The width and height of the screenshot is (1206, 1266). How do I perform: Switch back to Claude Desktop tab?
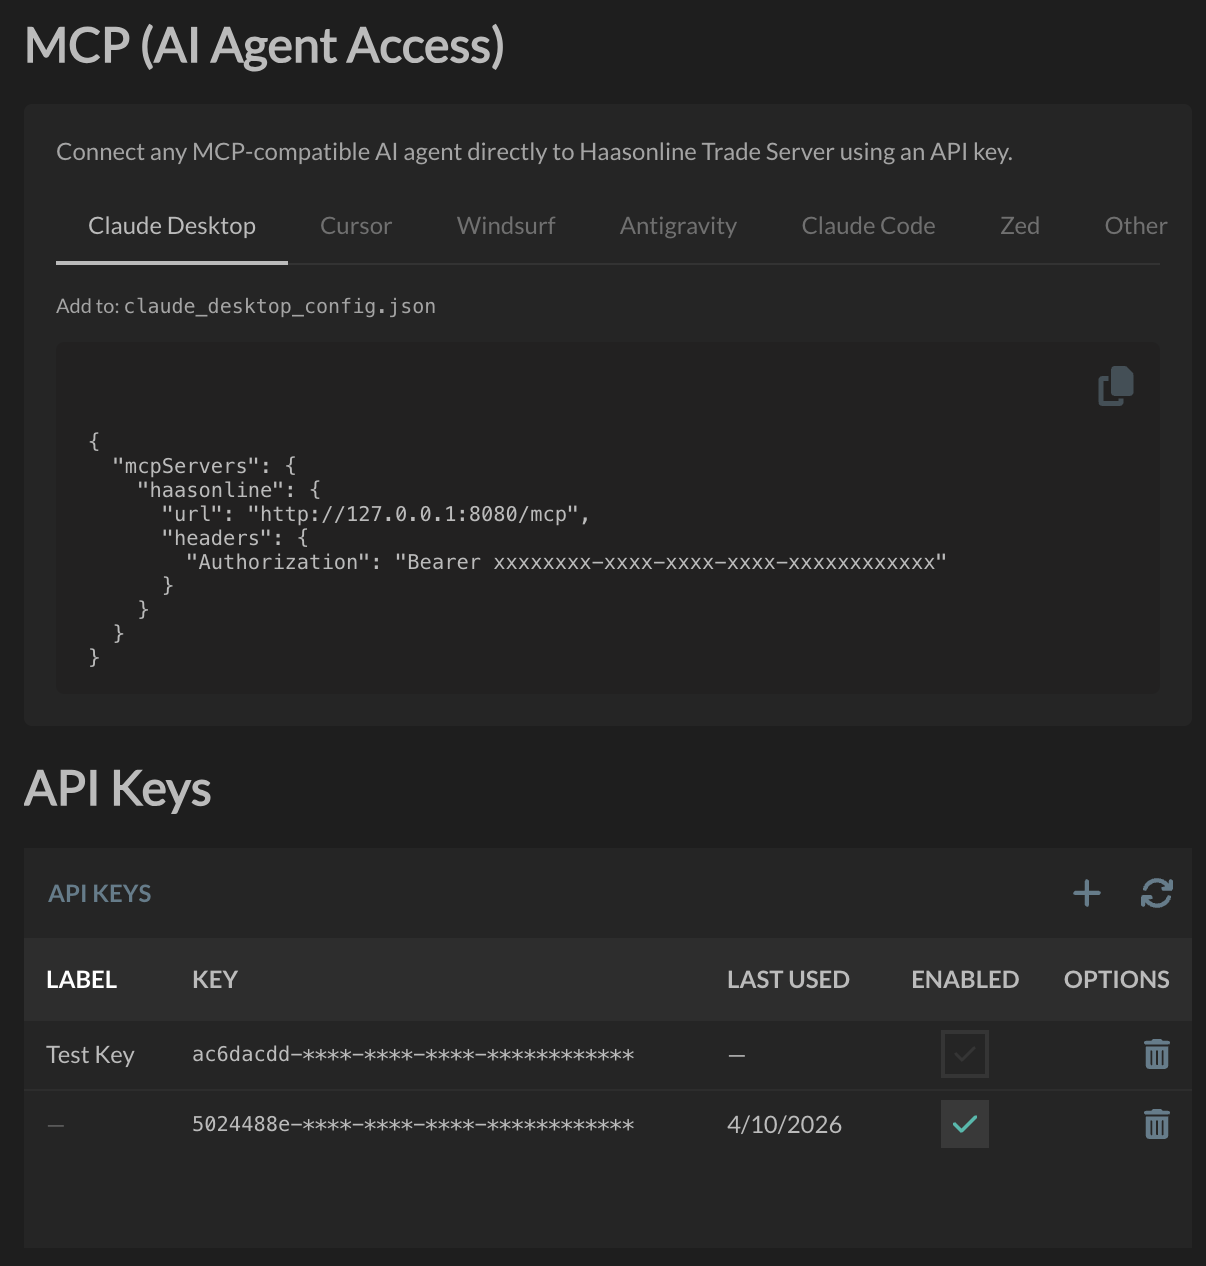pyautogui.click(x=171, y=226)
